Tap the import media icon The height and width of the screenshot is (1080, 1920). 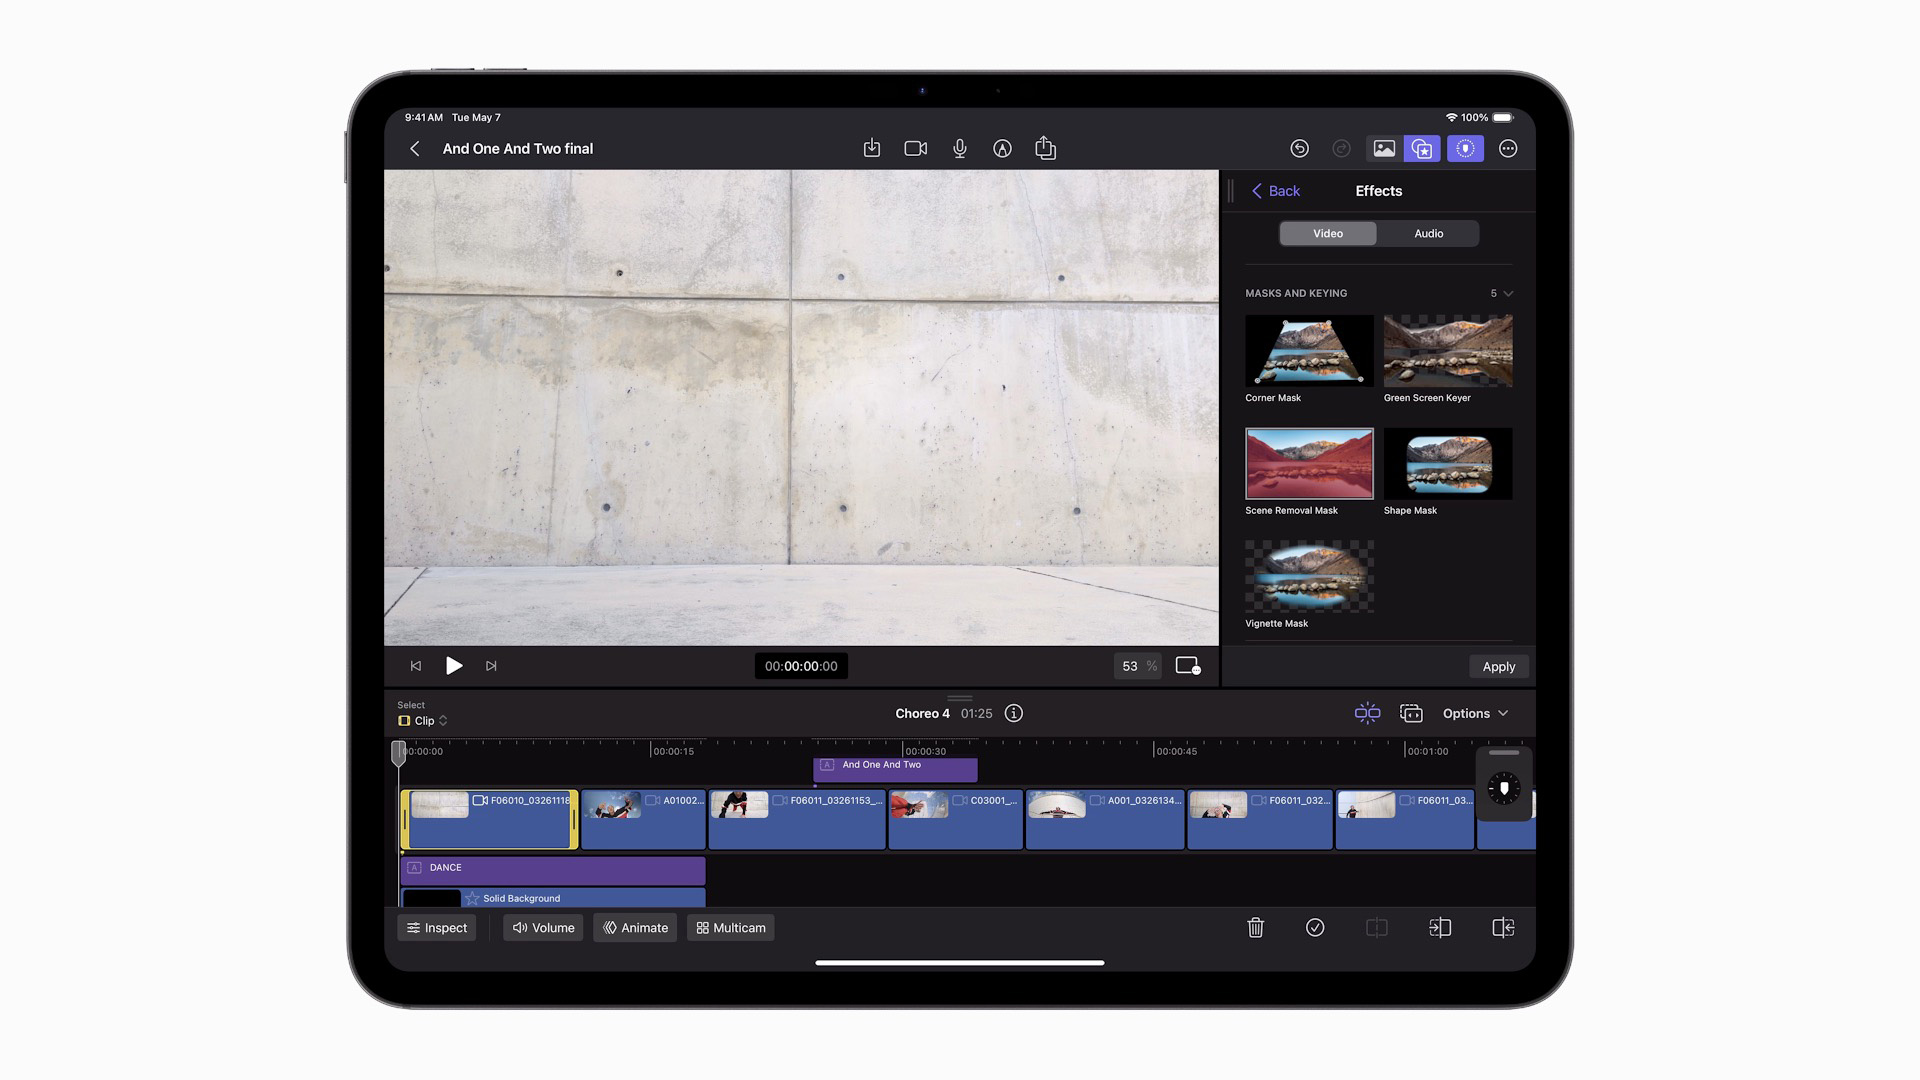tap(871, 148)
